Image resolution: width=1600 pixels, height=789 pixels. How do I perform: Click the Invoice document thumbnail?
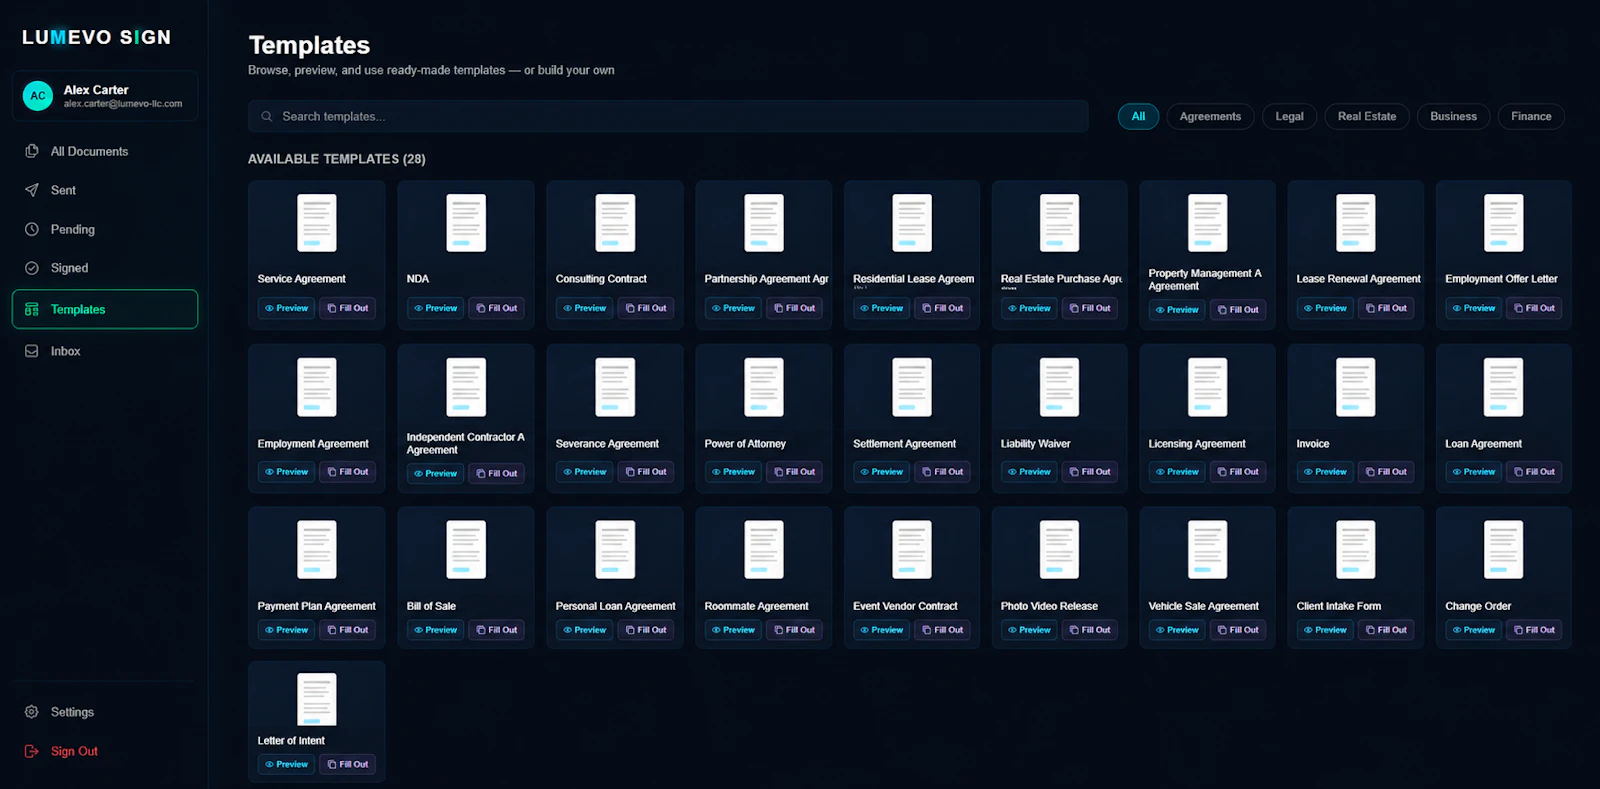click(1356, 387)
